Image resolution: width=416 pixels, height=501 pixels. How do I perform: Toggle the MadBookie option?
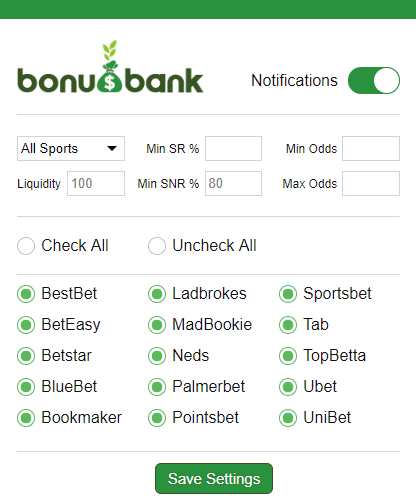click(x=157, y=325)
